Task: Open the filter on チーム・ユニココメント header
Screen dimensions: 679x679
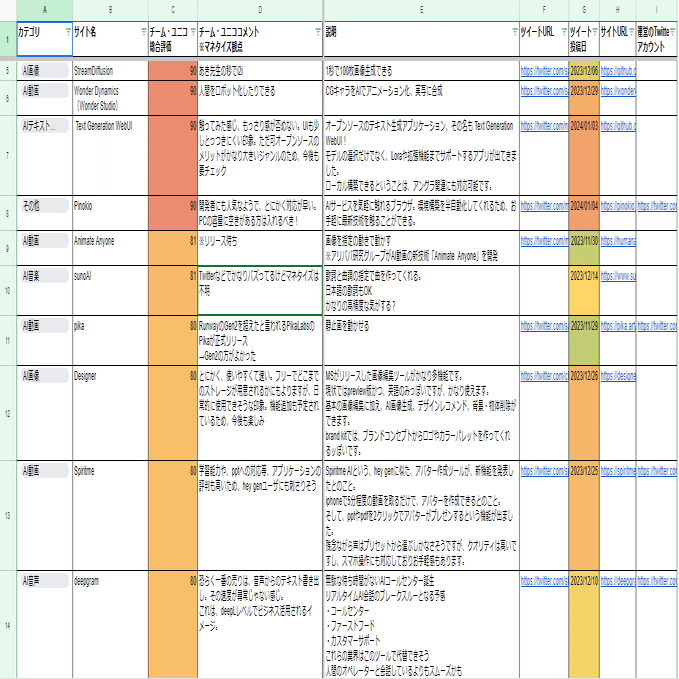Action: tap(318, 32)
